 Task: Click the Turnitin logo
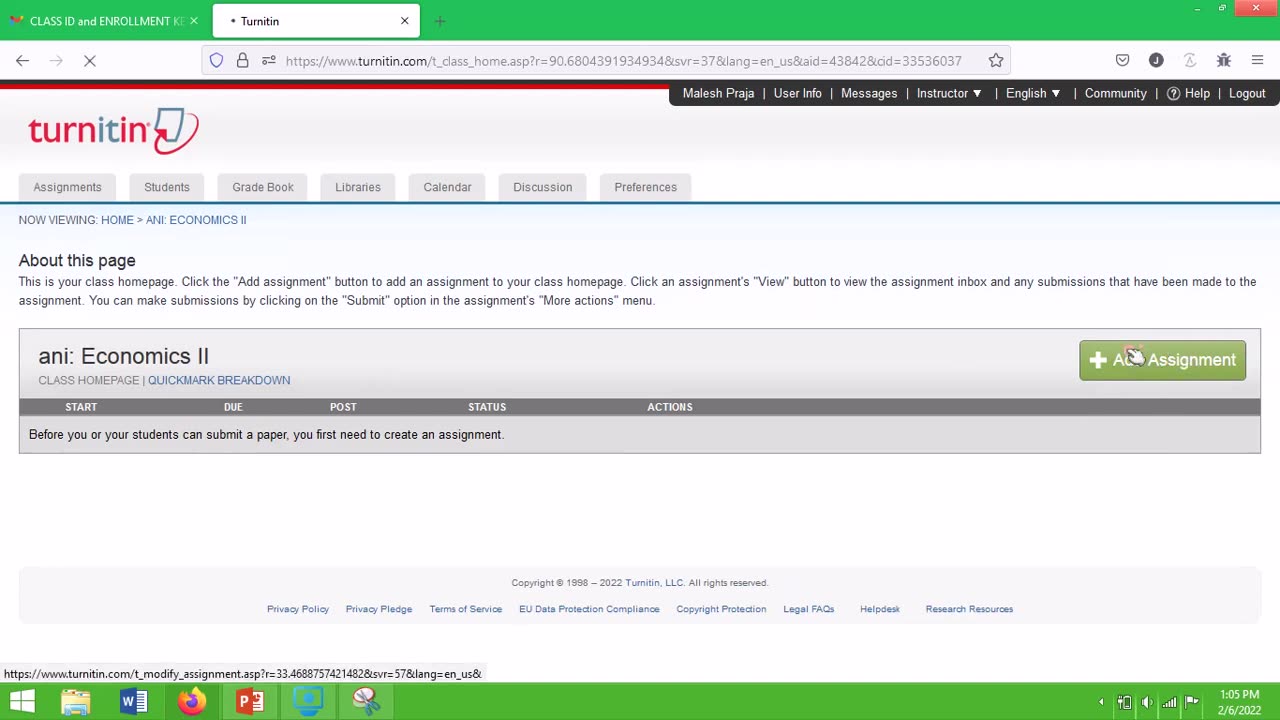(x=113, y=131)
